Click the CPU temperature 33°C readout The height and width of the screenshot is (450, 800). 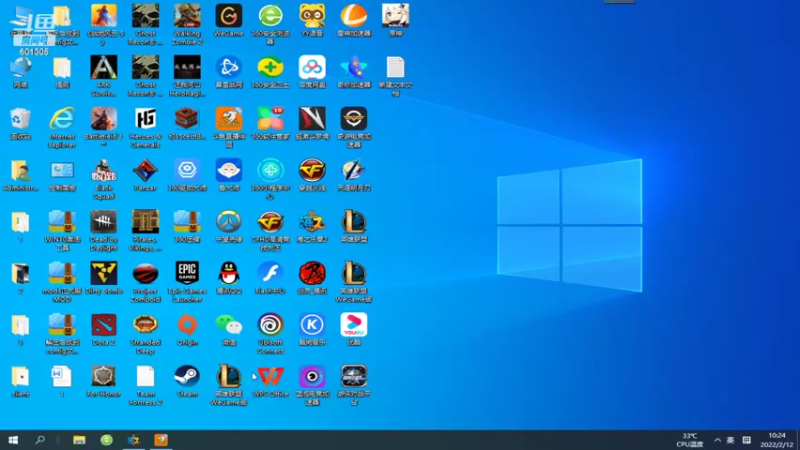coord(690,440)
